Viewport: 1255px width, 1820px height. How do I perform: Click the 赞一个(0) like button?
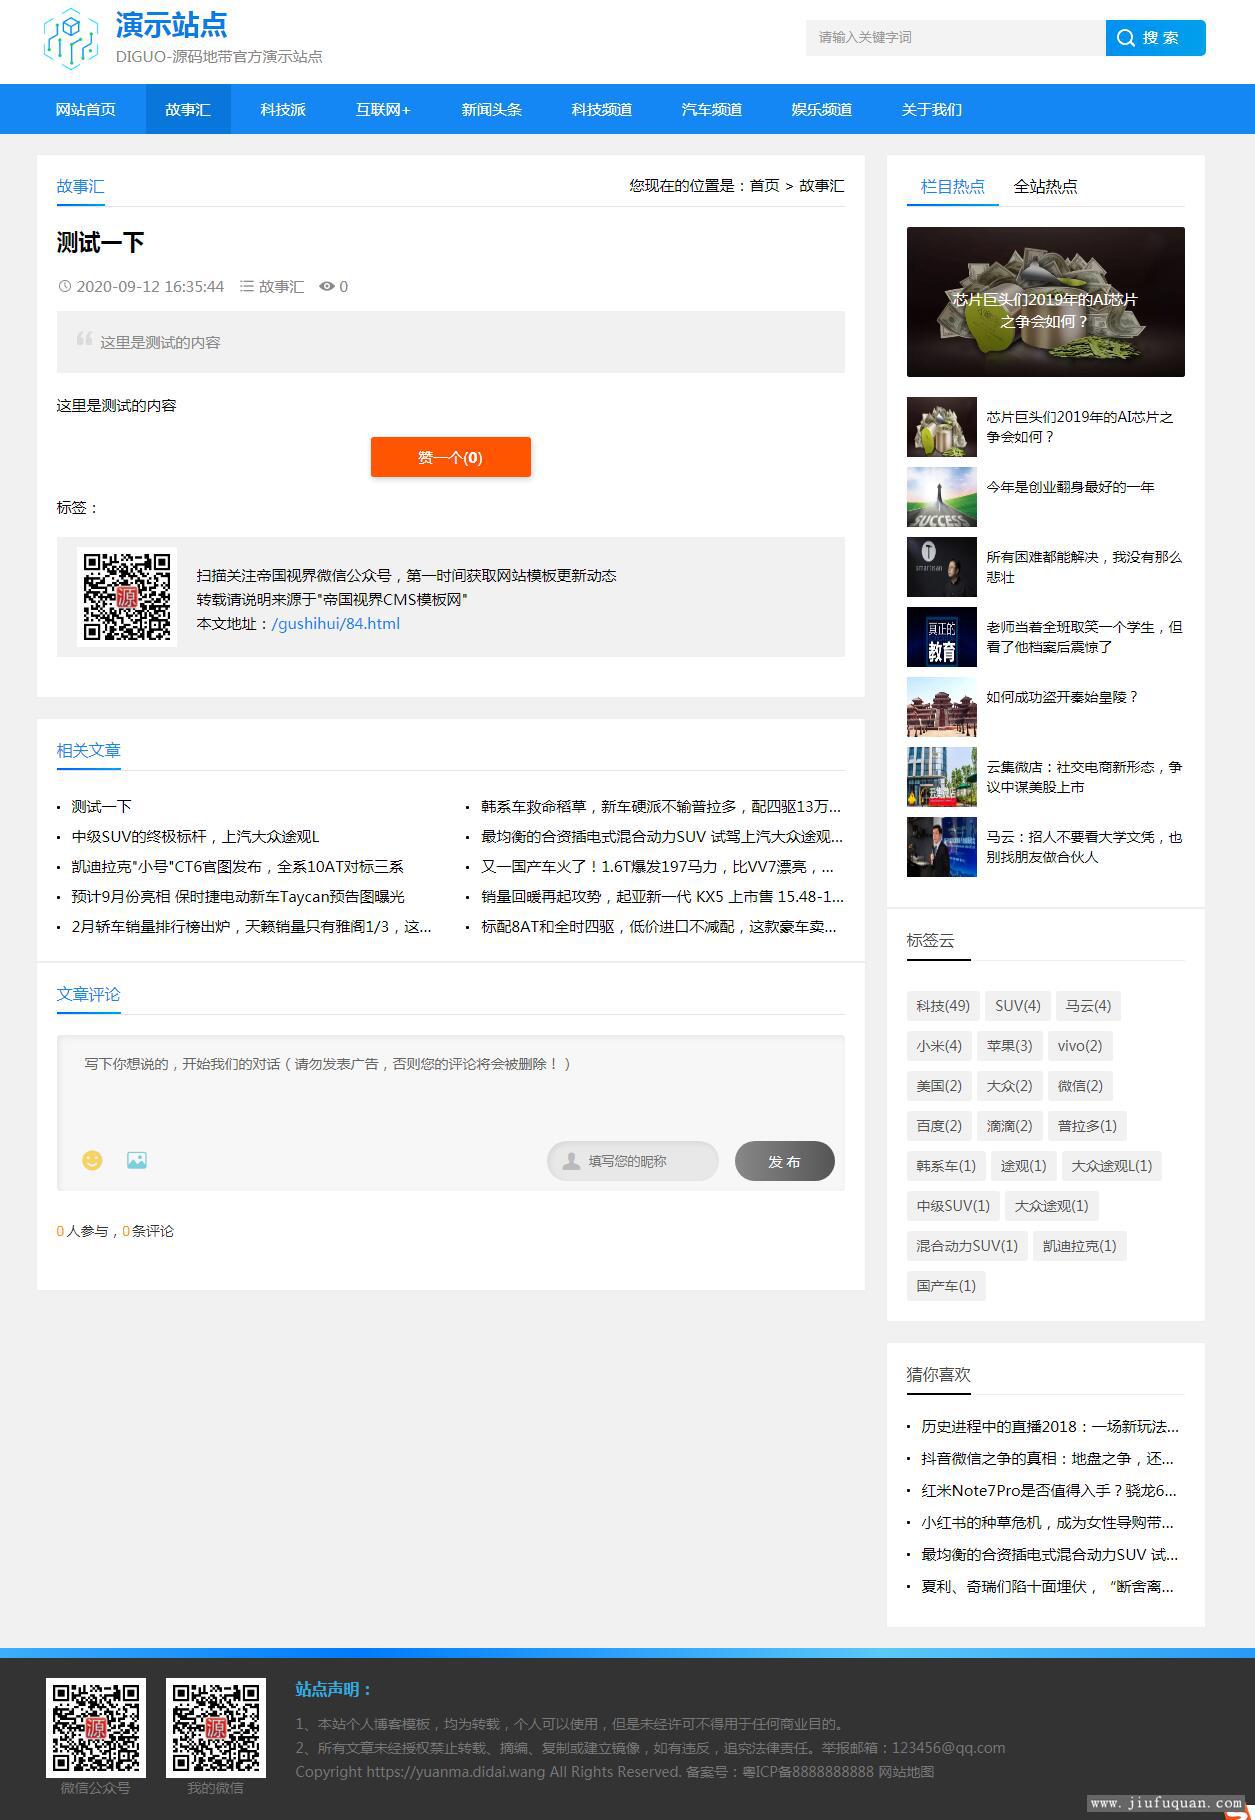[451, 457]
